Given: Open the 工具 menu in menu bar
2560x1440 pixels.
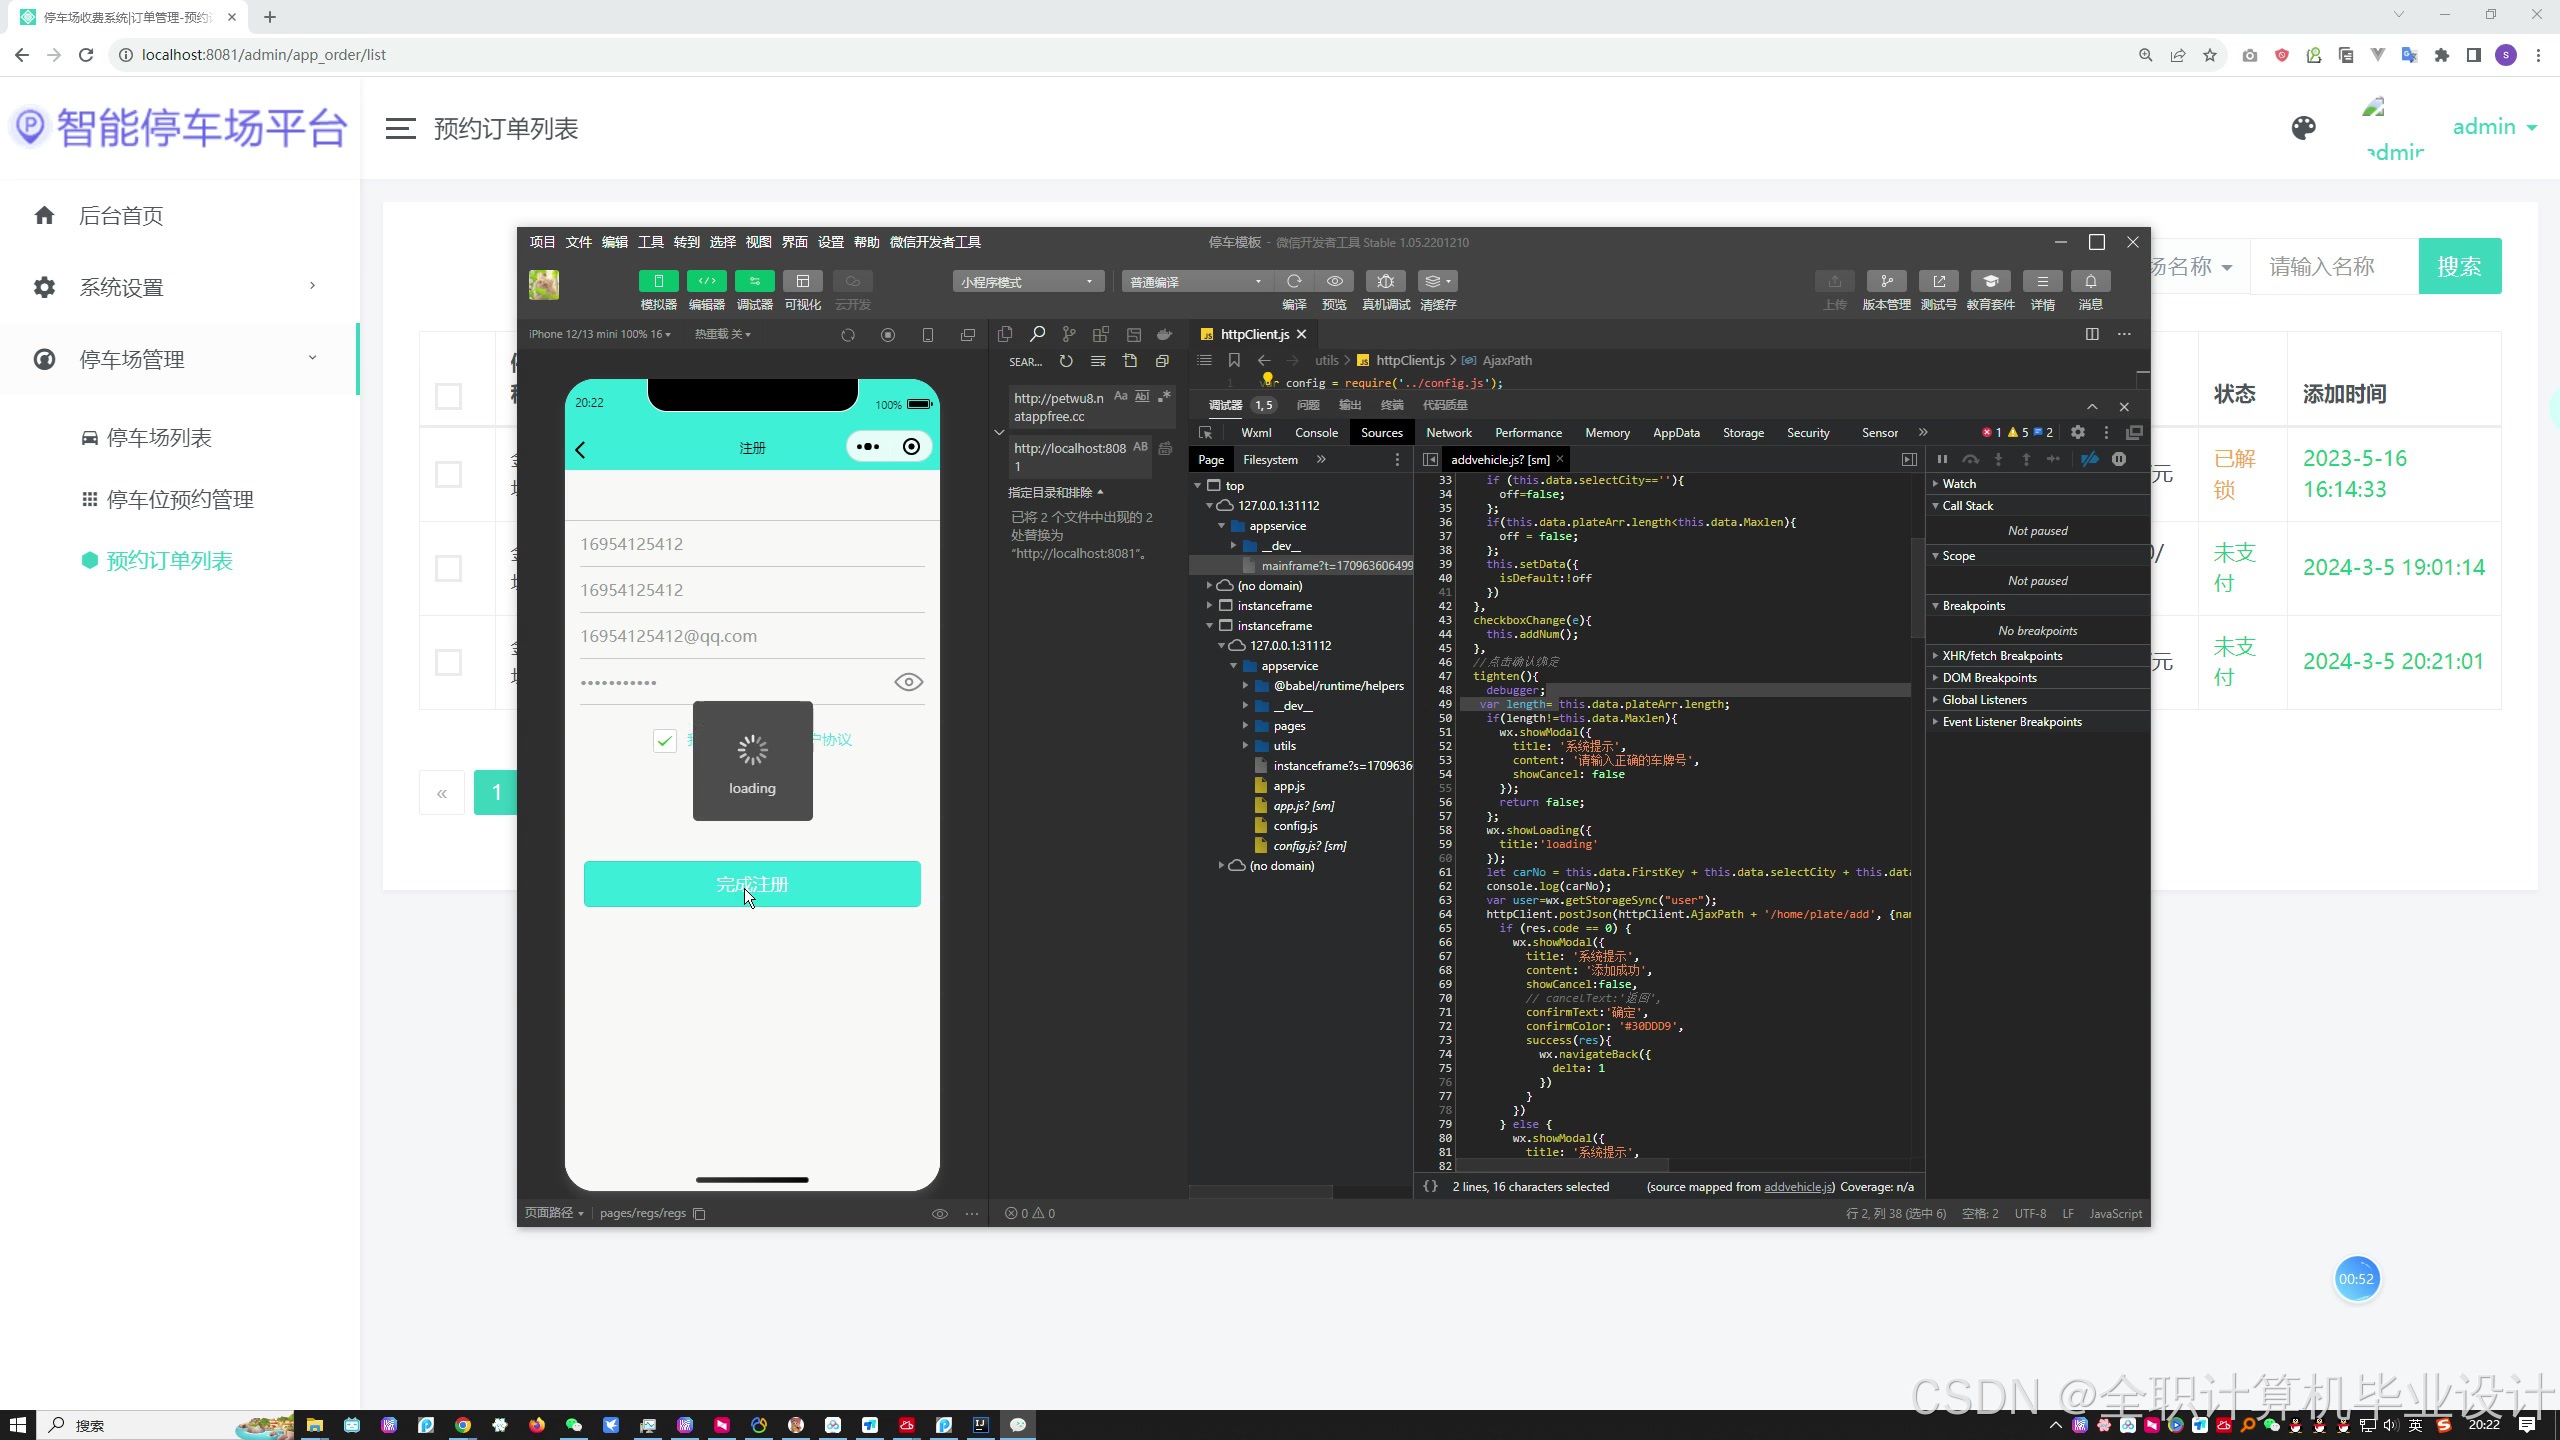Looking at the screenshot, I should coord(650,242).
